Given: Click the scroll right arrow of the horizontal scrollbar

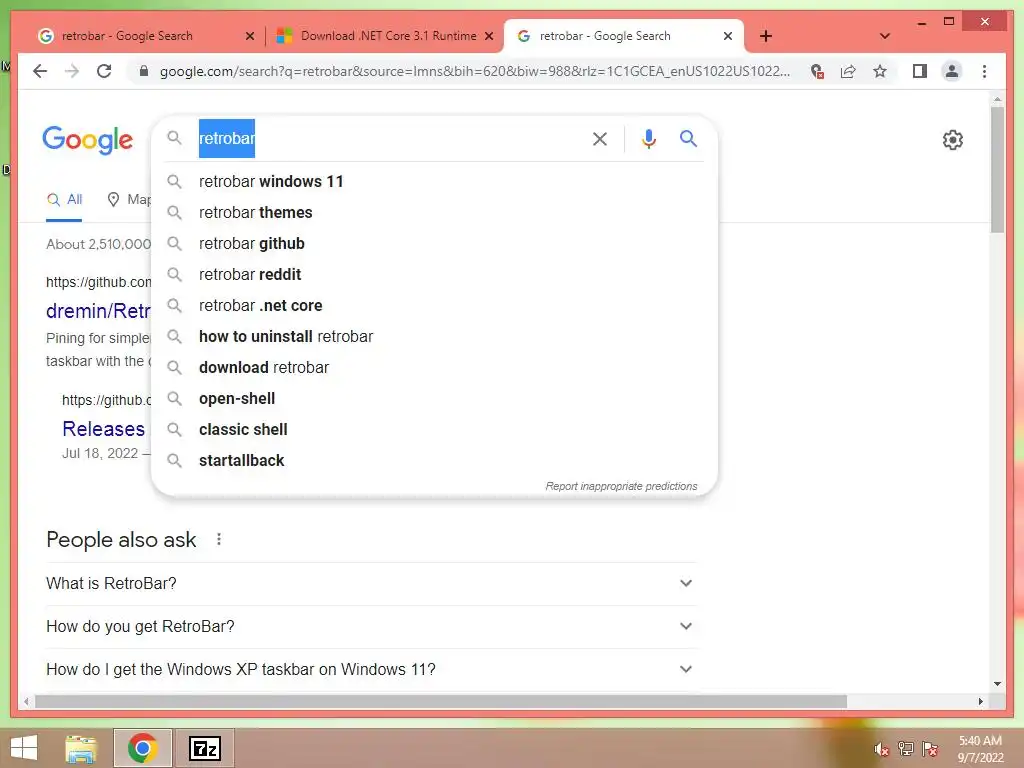Looking at the screenshot, I should click(980, 701).
